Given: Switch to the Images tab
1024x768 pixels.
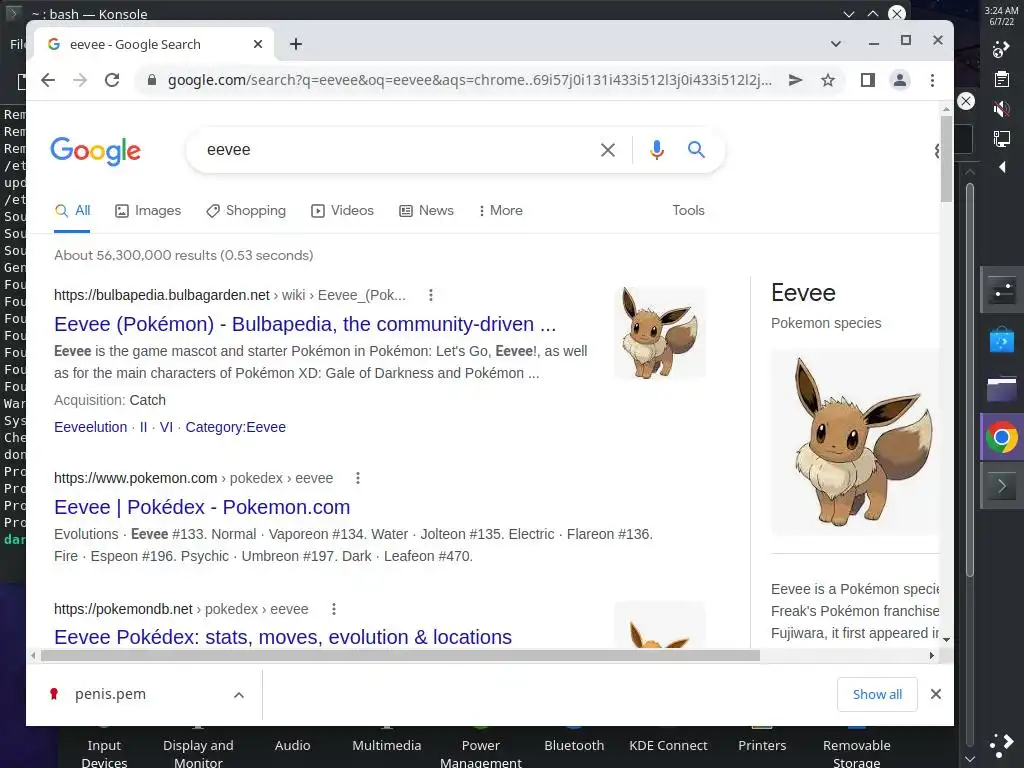Looking at the screenshot, I should click(x=148, y=211).
